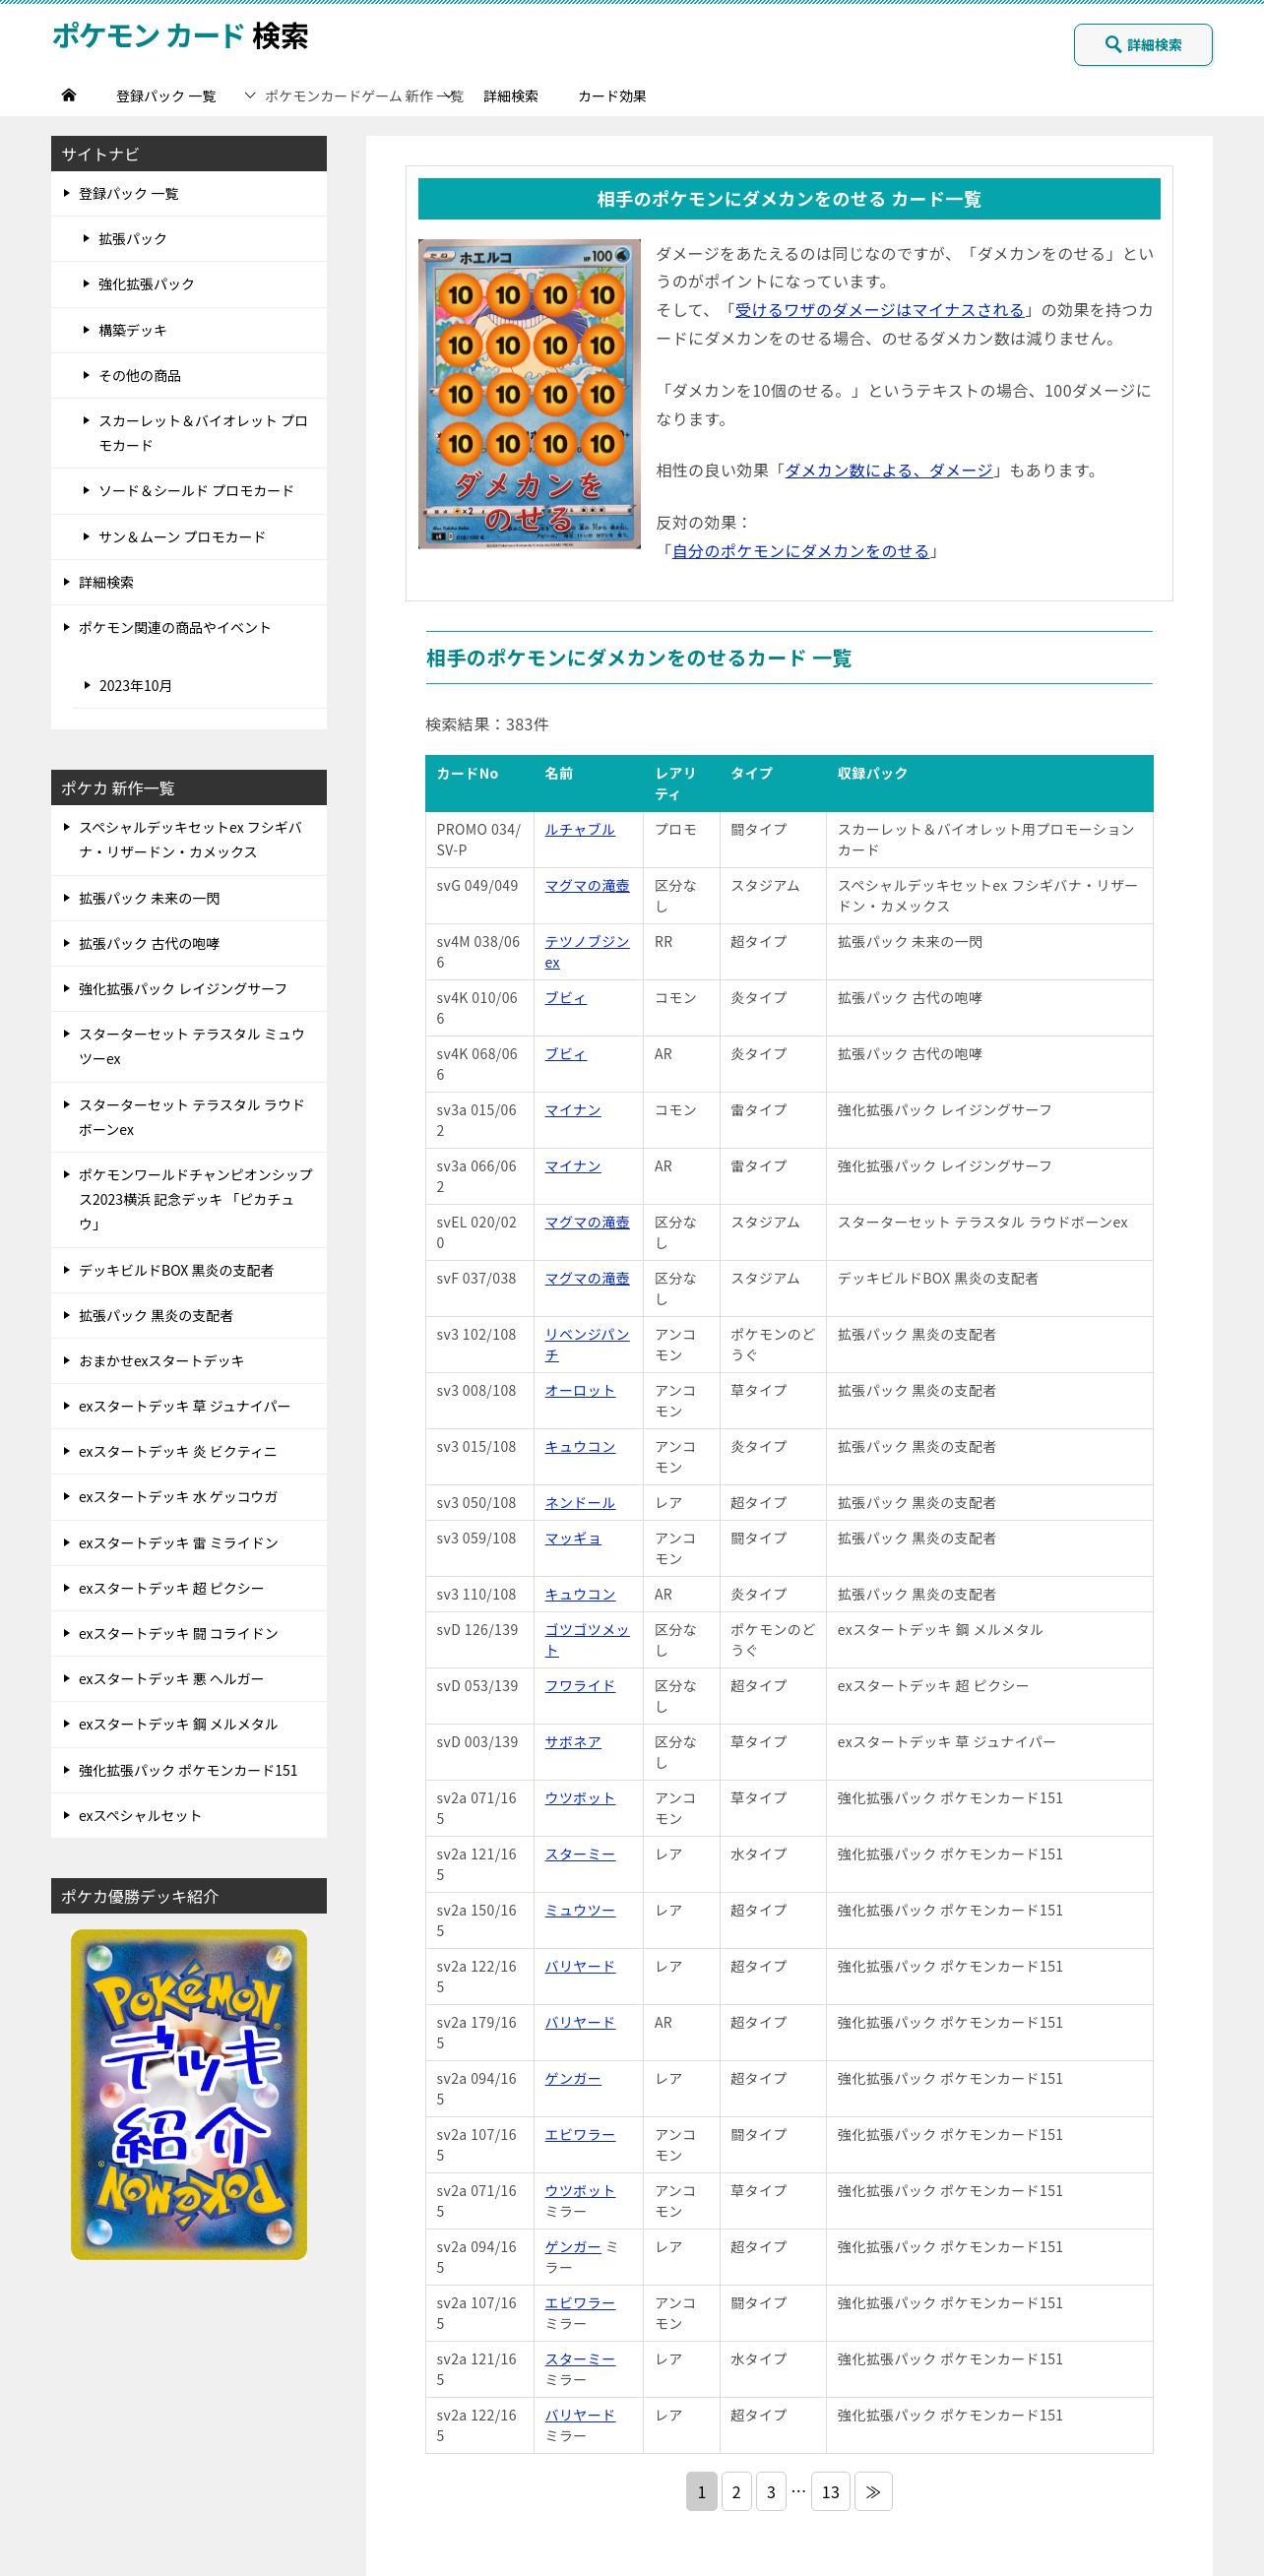Open the 登録パック 一覧 top menu item
1264x2576 pixels.
[166, 96]
